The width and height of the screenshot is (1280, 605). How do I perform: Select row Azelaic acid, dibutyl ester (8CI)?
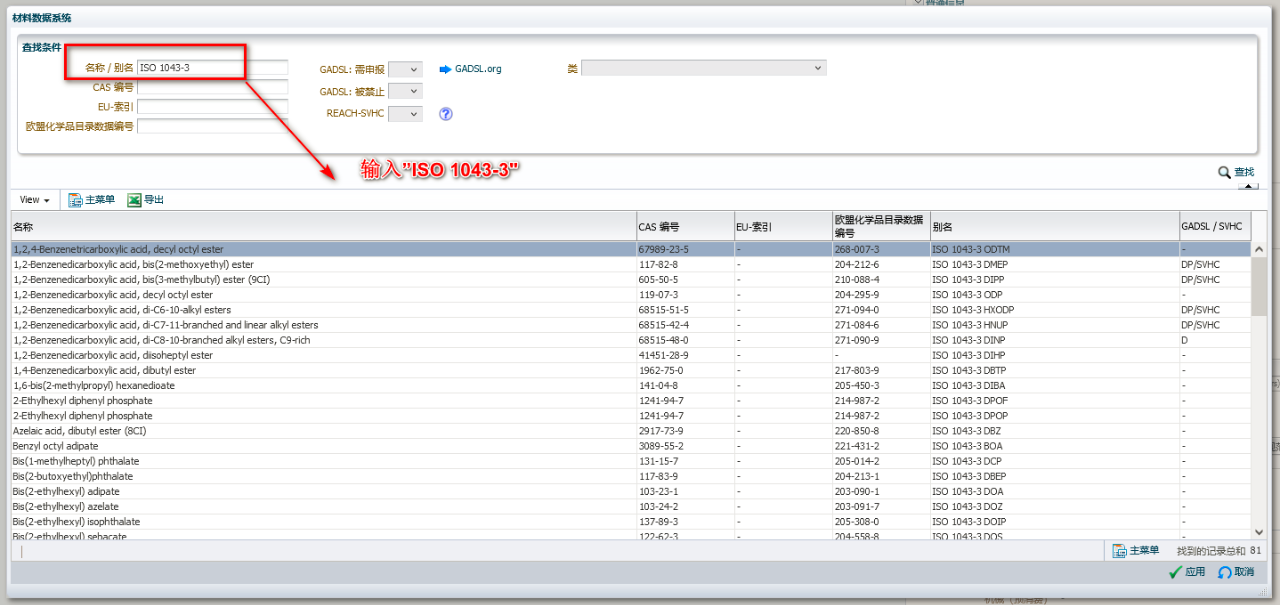(631, 431)
